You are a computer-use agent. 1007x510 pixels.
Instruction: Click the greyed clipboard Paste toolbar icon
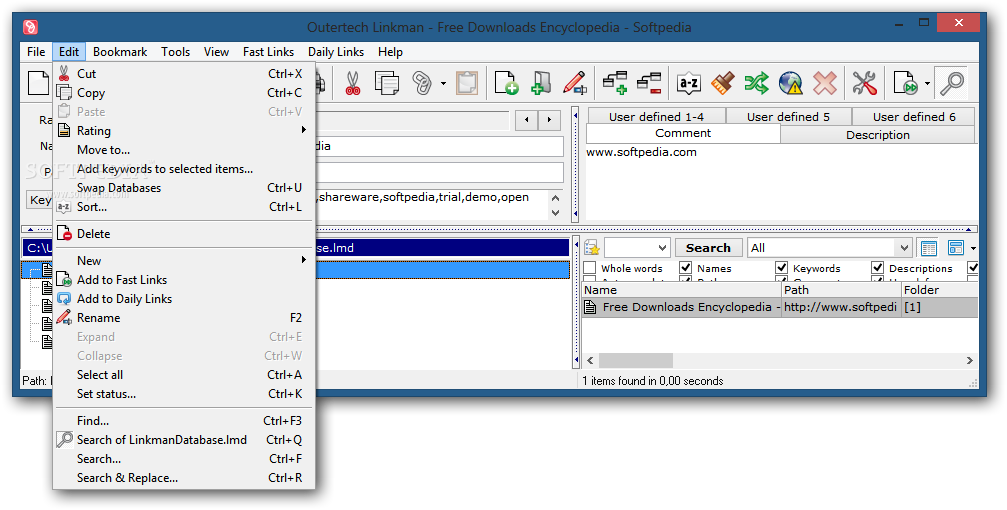click(x=467, y=84)
